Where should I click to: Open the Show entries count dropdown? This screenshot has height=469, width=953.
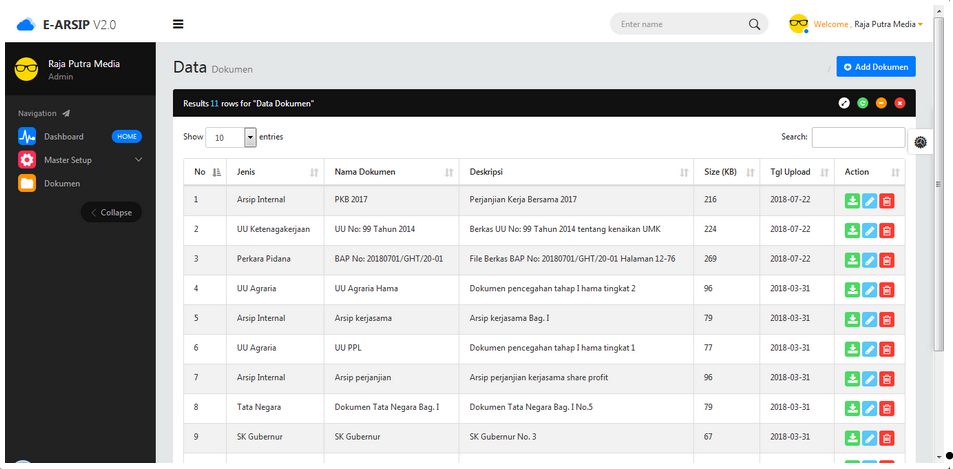click(x=250, y=137)
